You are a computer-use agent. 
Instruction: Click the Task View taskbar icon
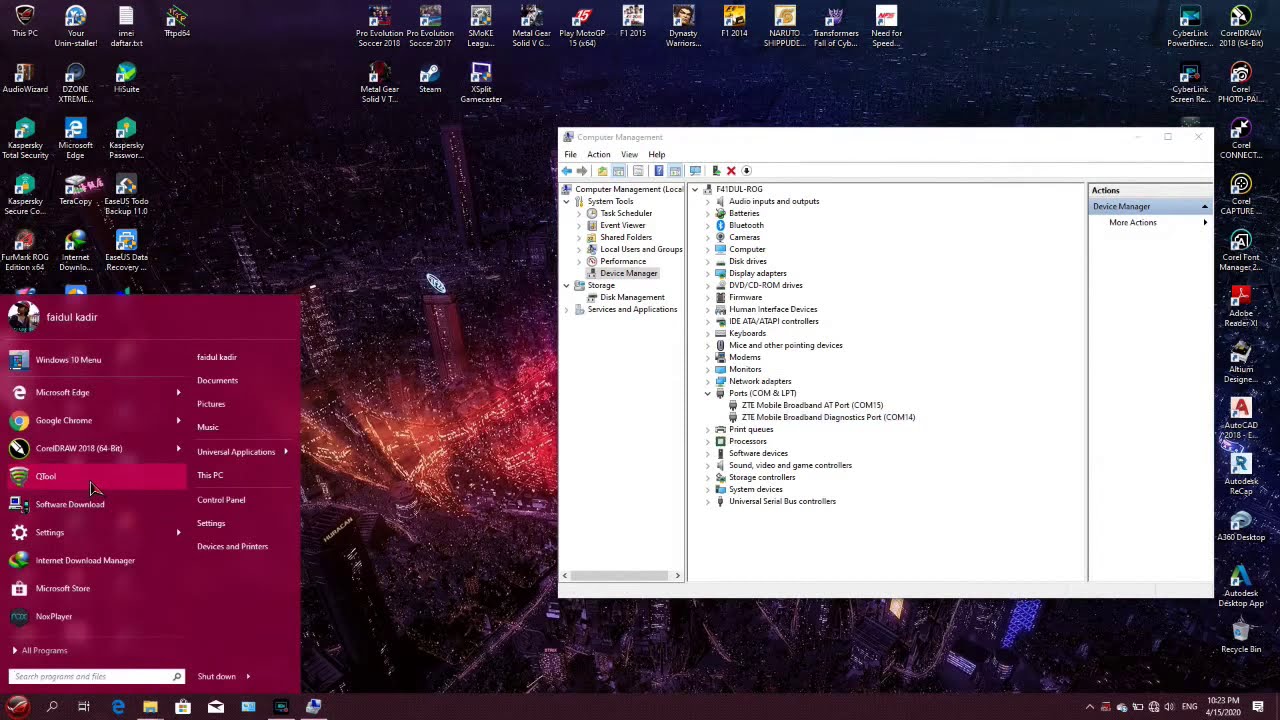[x=84, y=707]
